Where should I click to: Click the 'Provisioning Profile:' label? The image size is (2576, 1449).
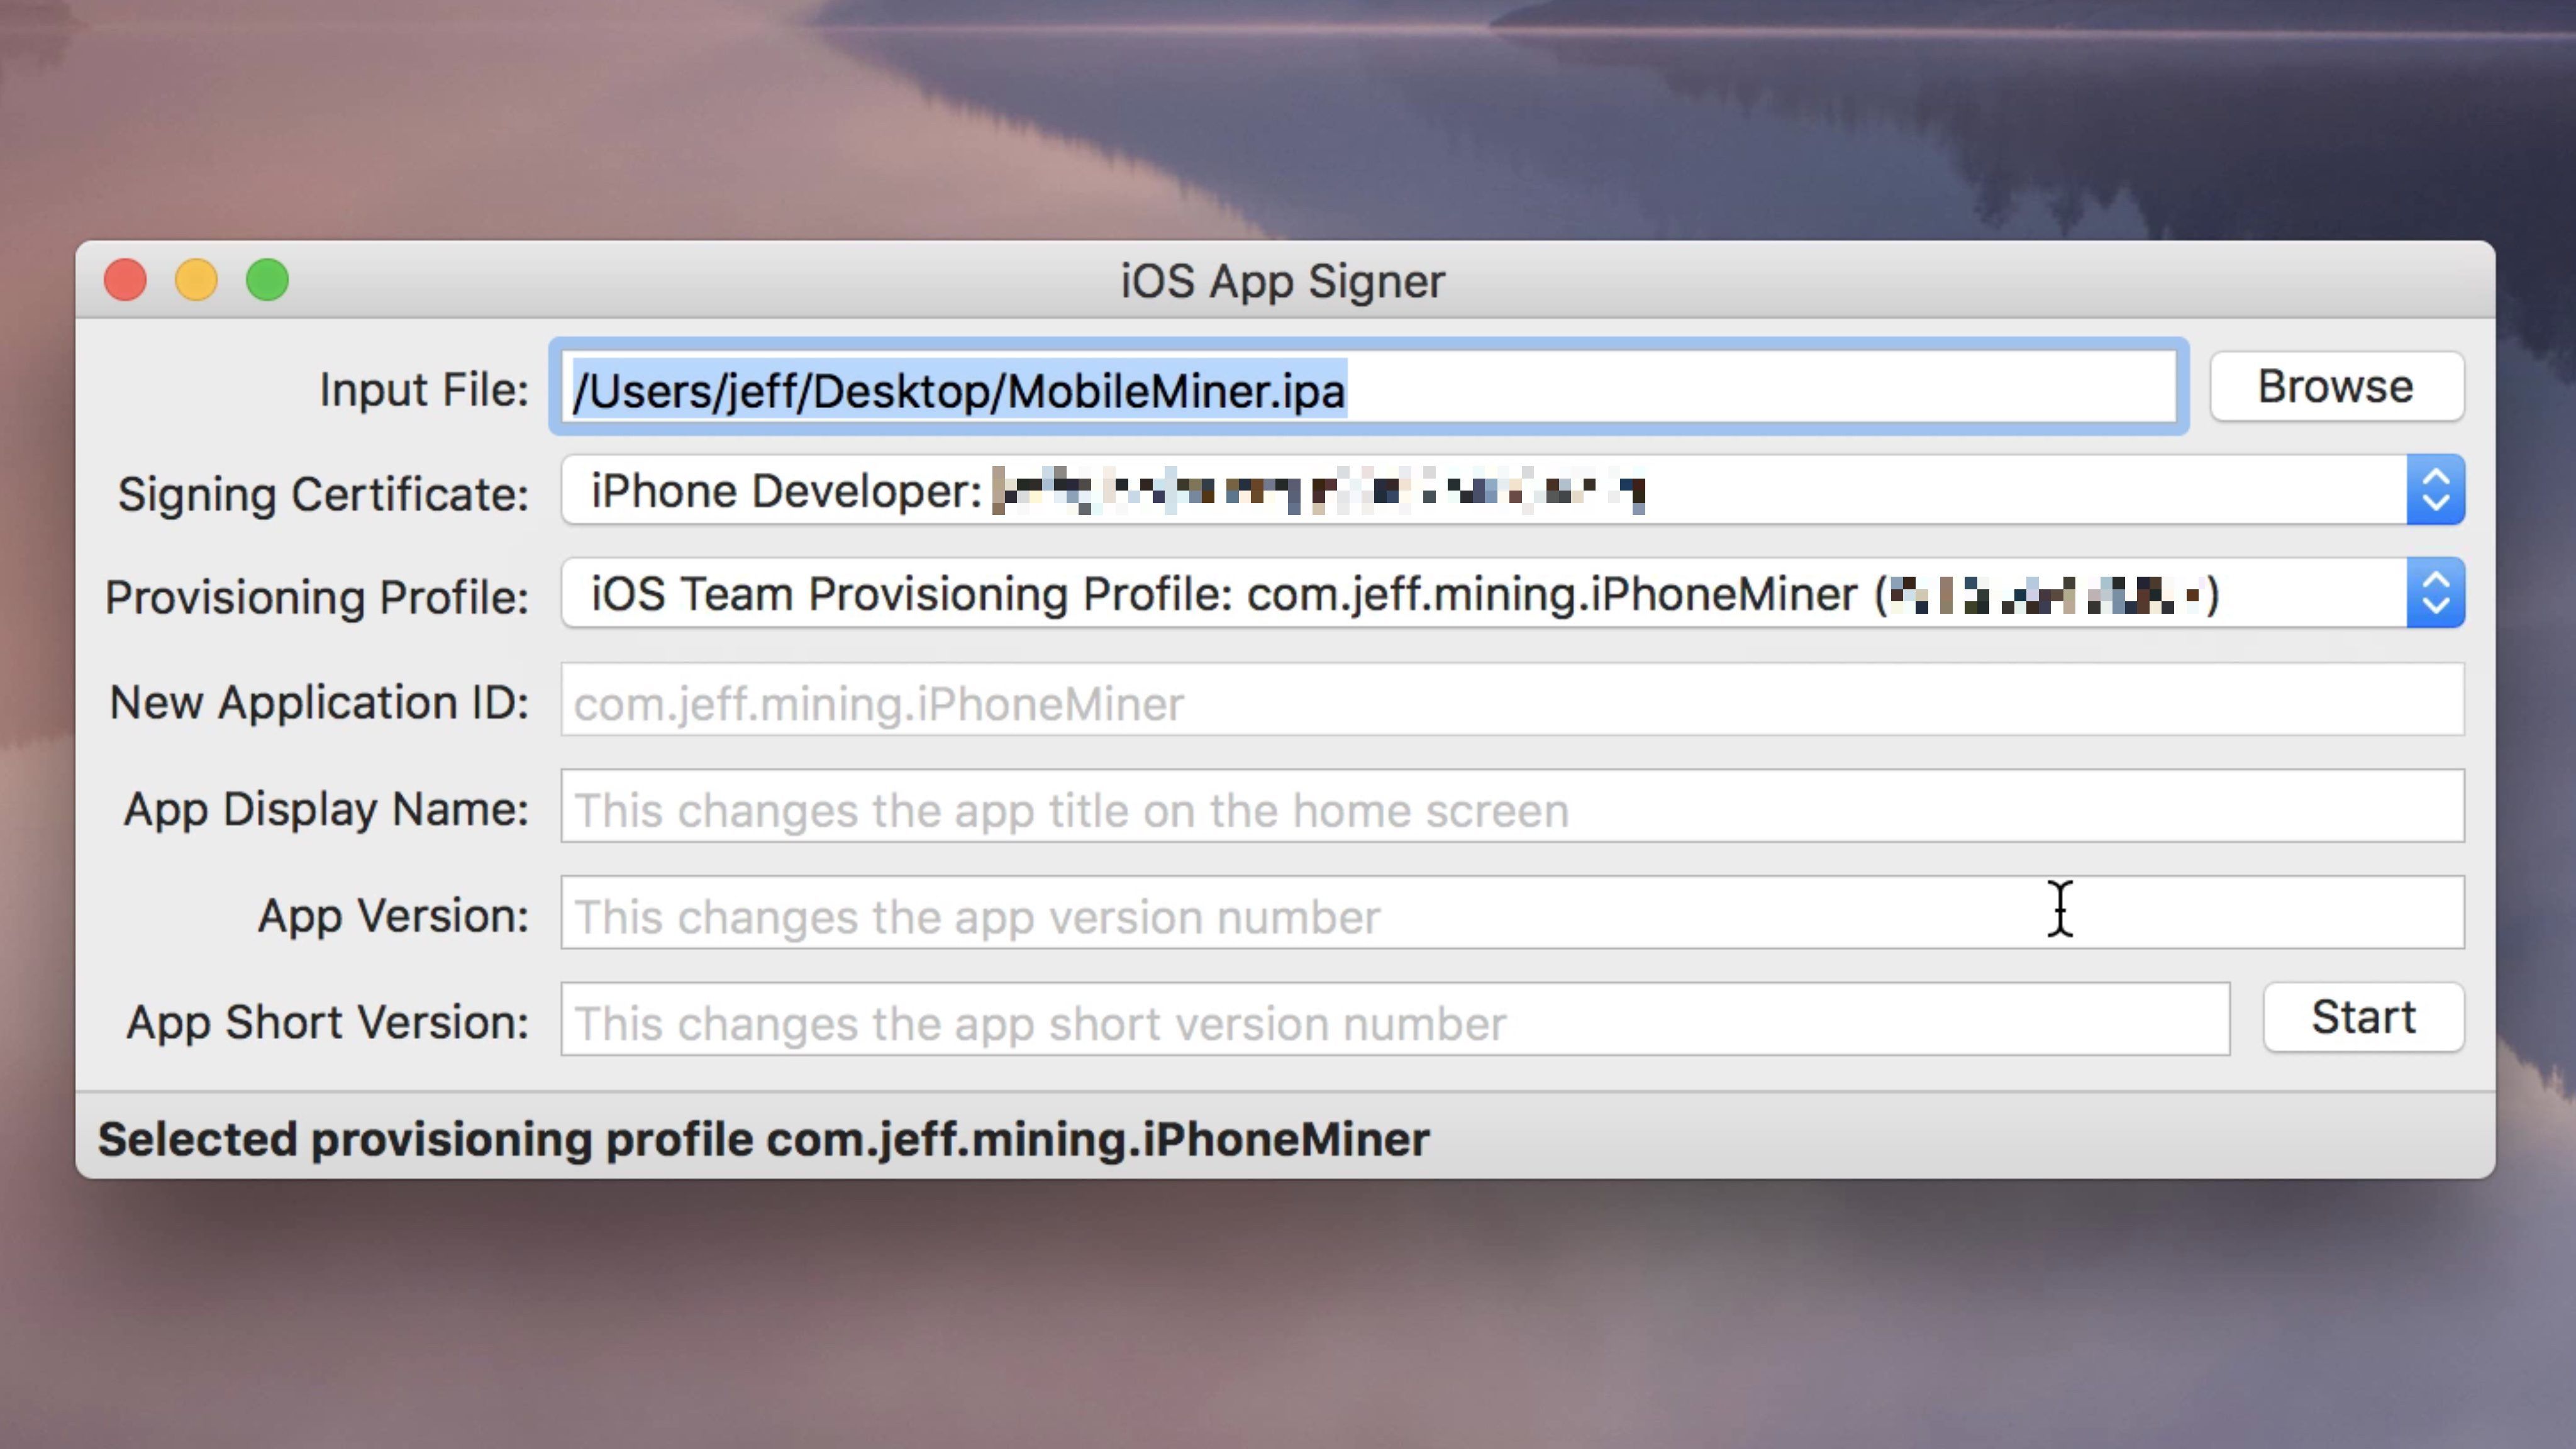pos(317,597)
